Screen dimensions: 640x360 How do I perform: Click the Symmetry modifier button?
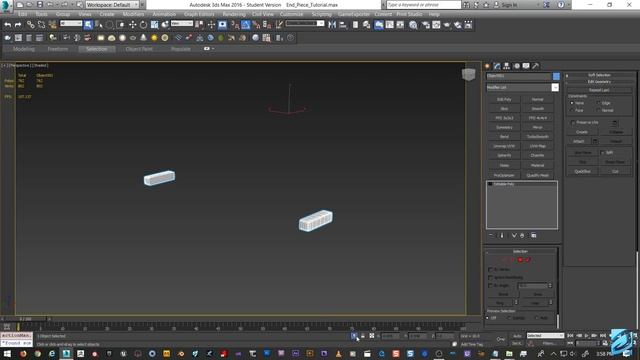tap(504, 127)
